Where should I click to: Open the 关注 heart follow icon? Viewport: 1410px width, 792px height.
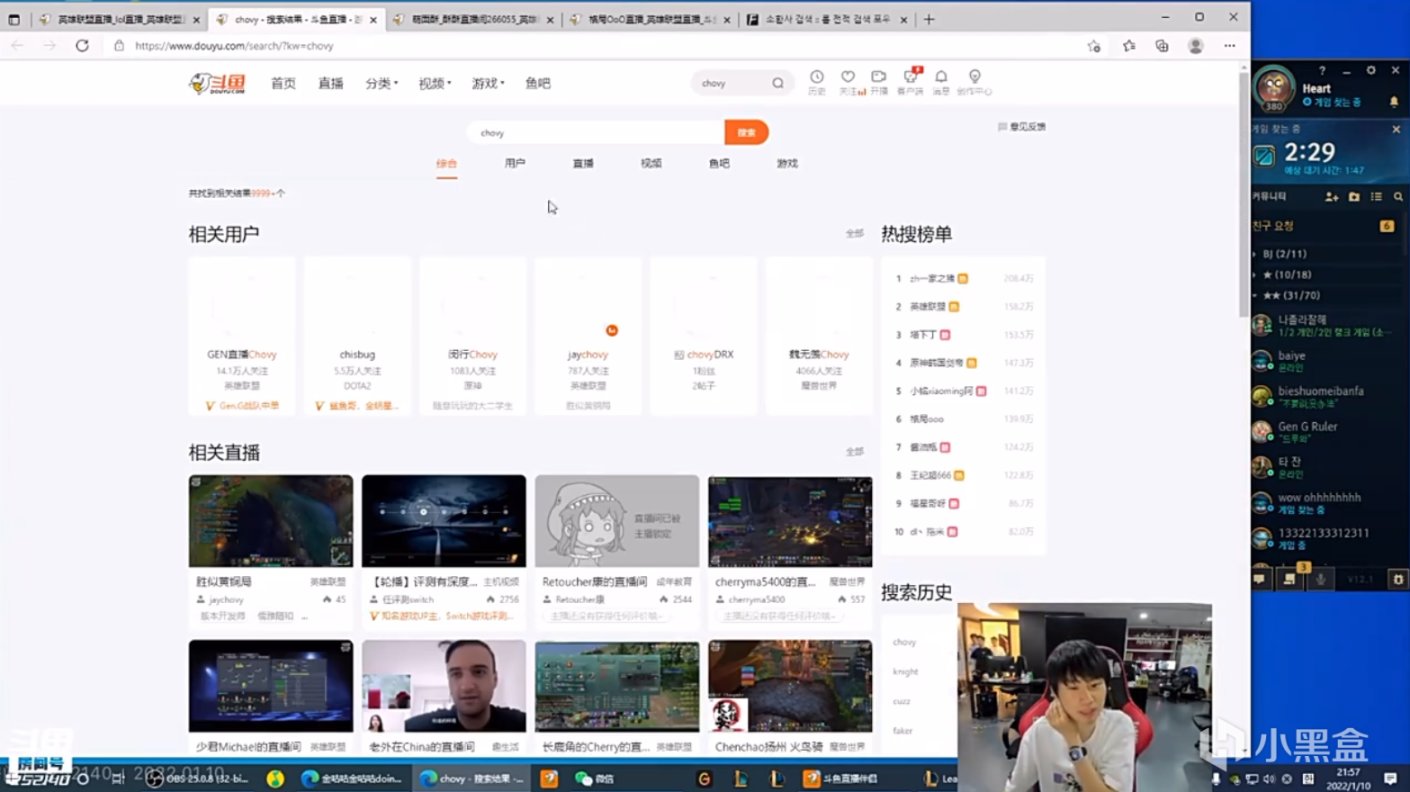848,77
